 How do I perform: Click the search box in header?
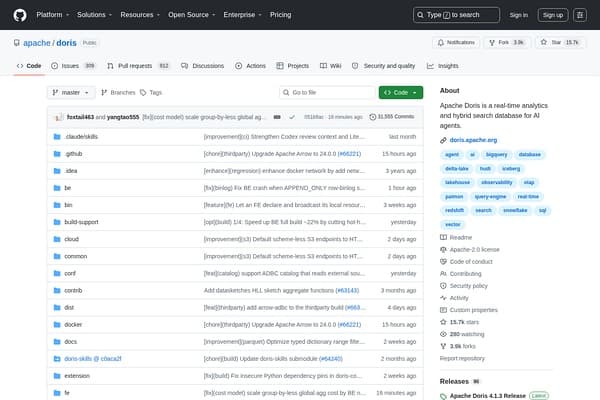pos(456,15)
